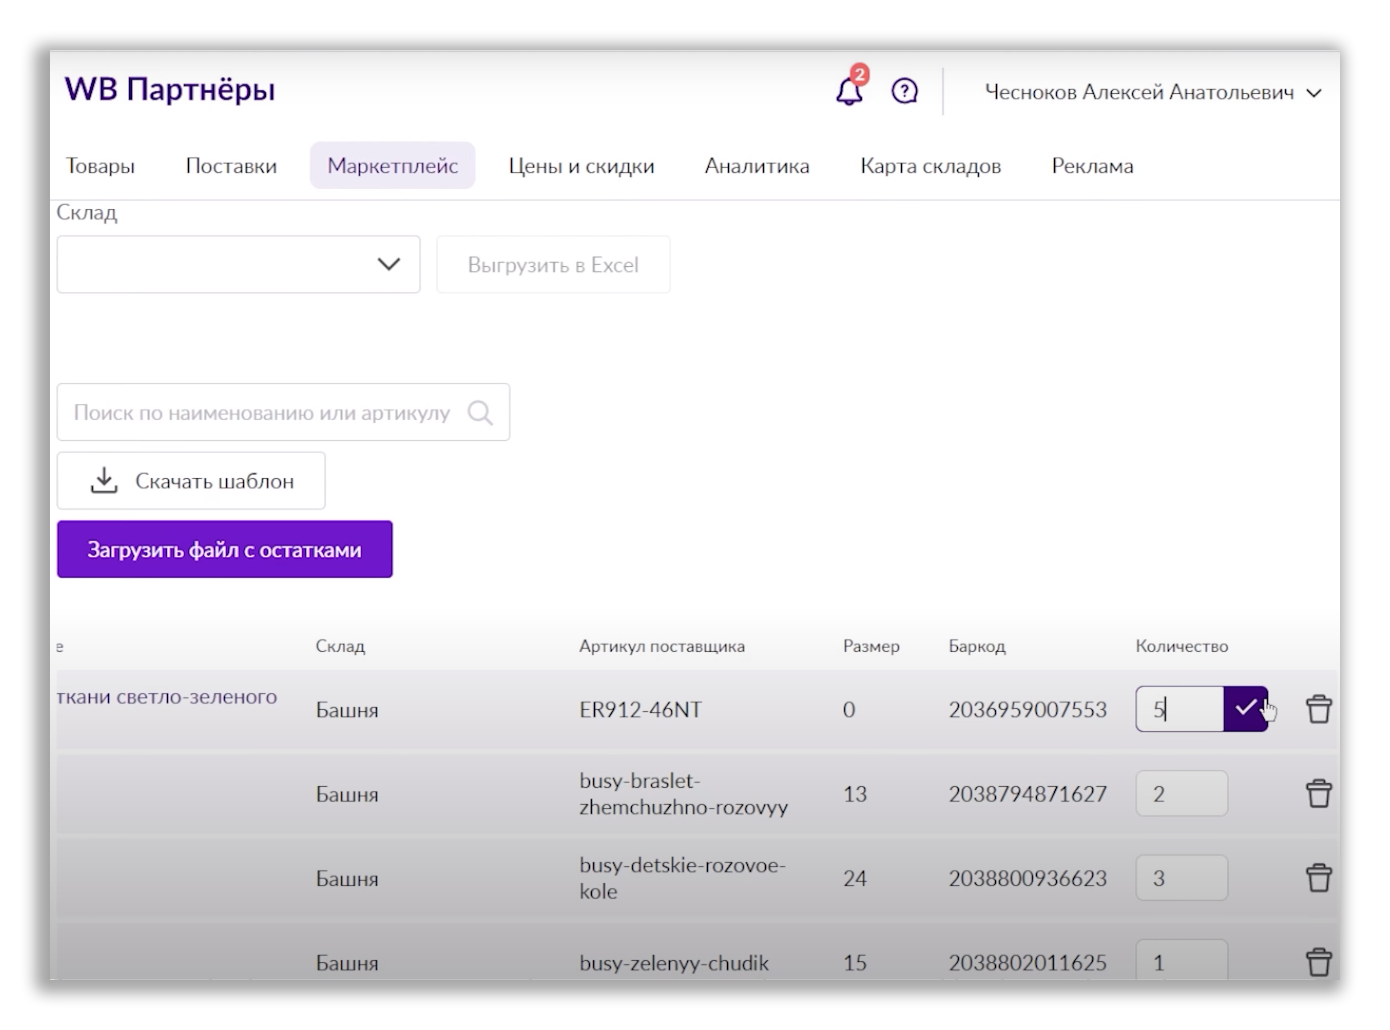Screen dimensions: 1390x1030
Task: Select barcode 2038794871627
Action: tap(1027, 793)
